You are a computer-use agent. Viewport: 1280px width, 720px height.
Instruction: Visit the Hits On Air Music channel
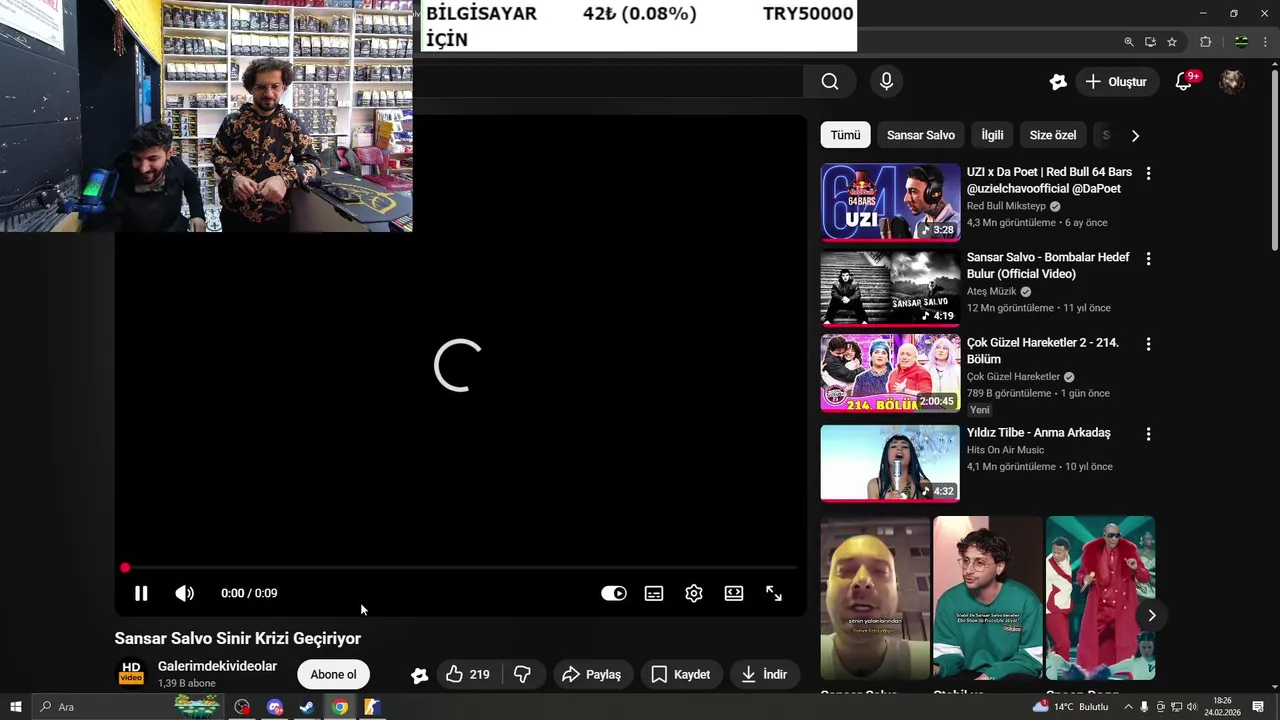pos(1005,450)
